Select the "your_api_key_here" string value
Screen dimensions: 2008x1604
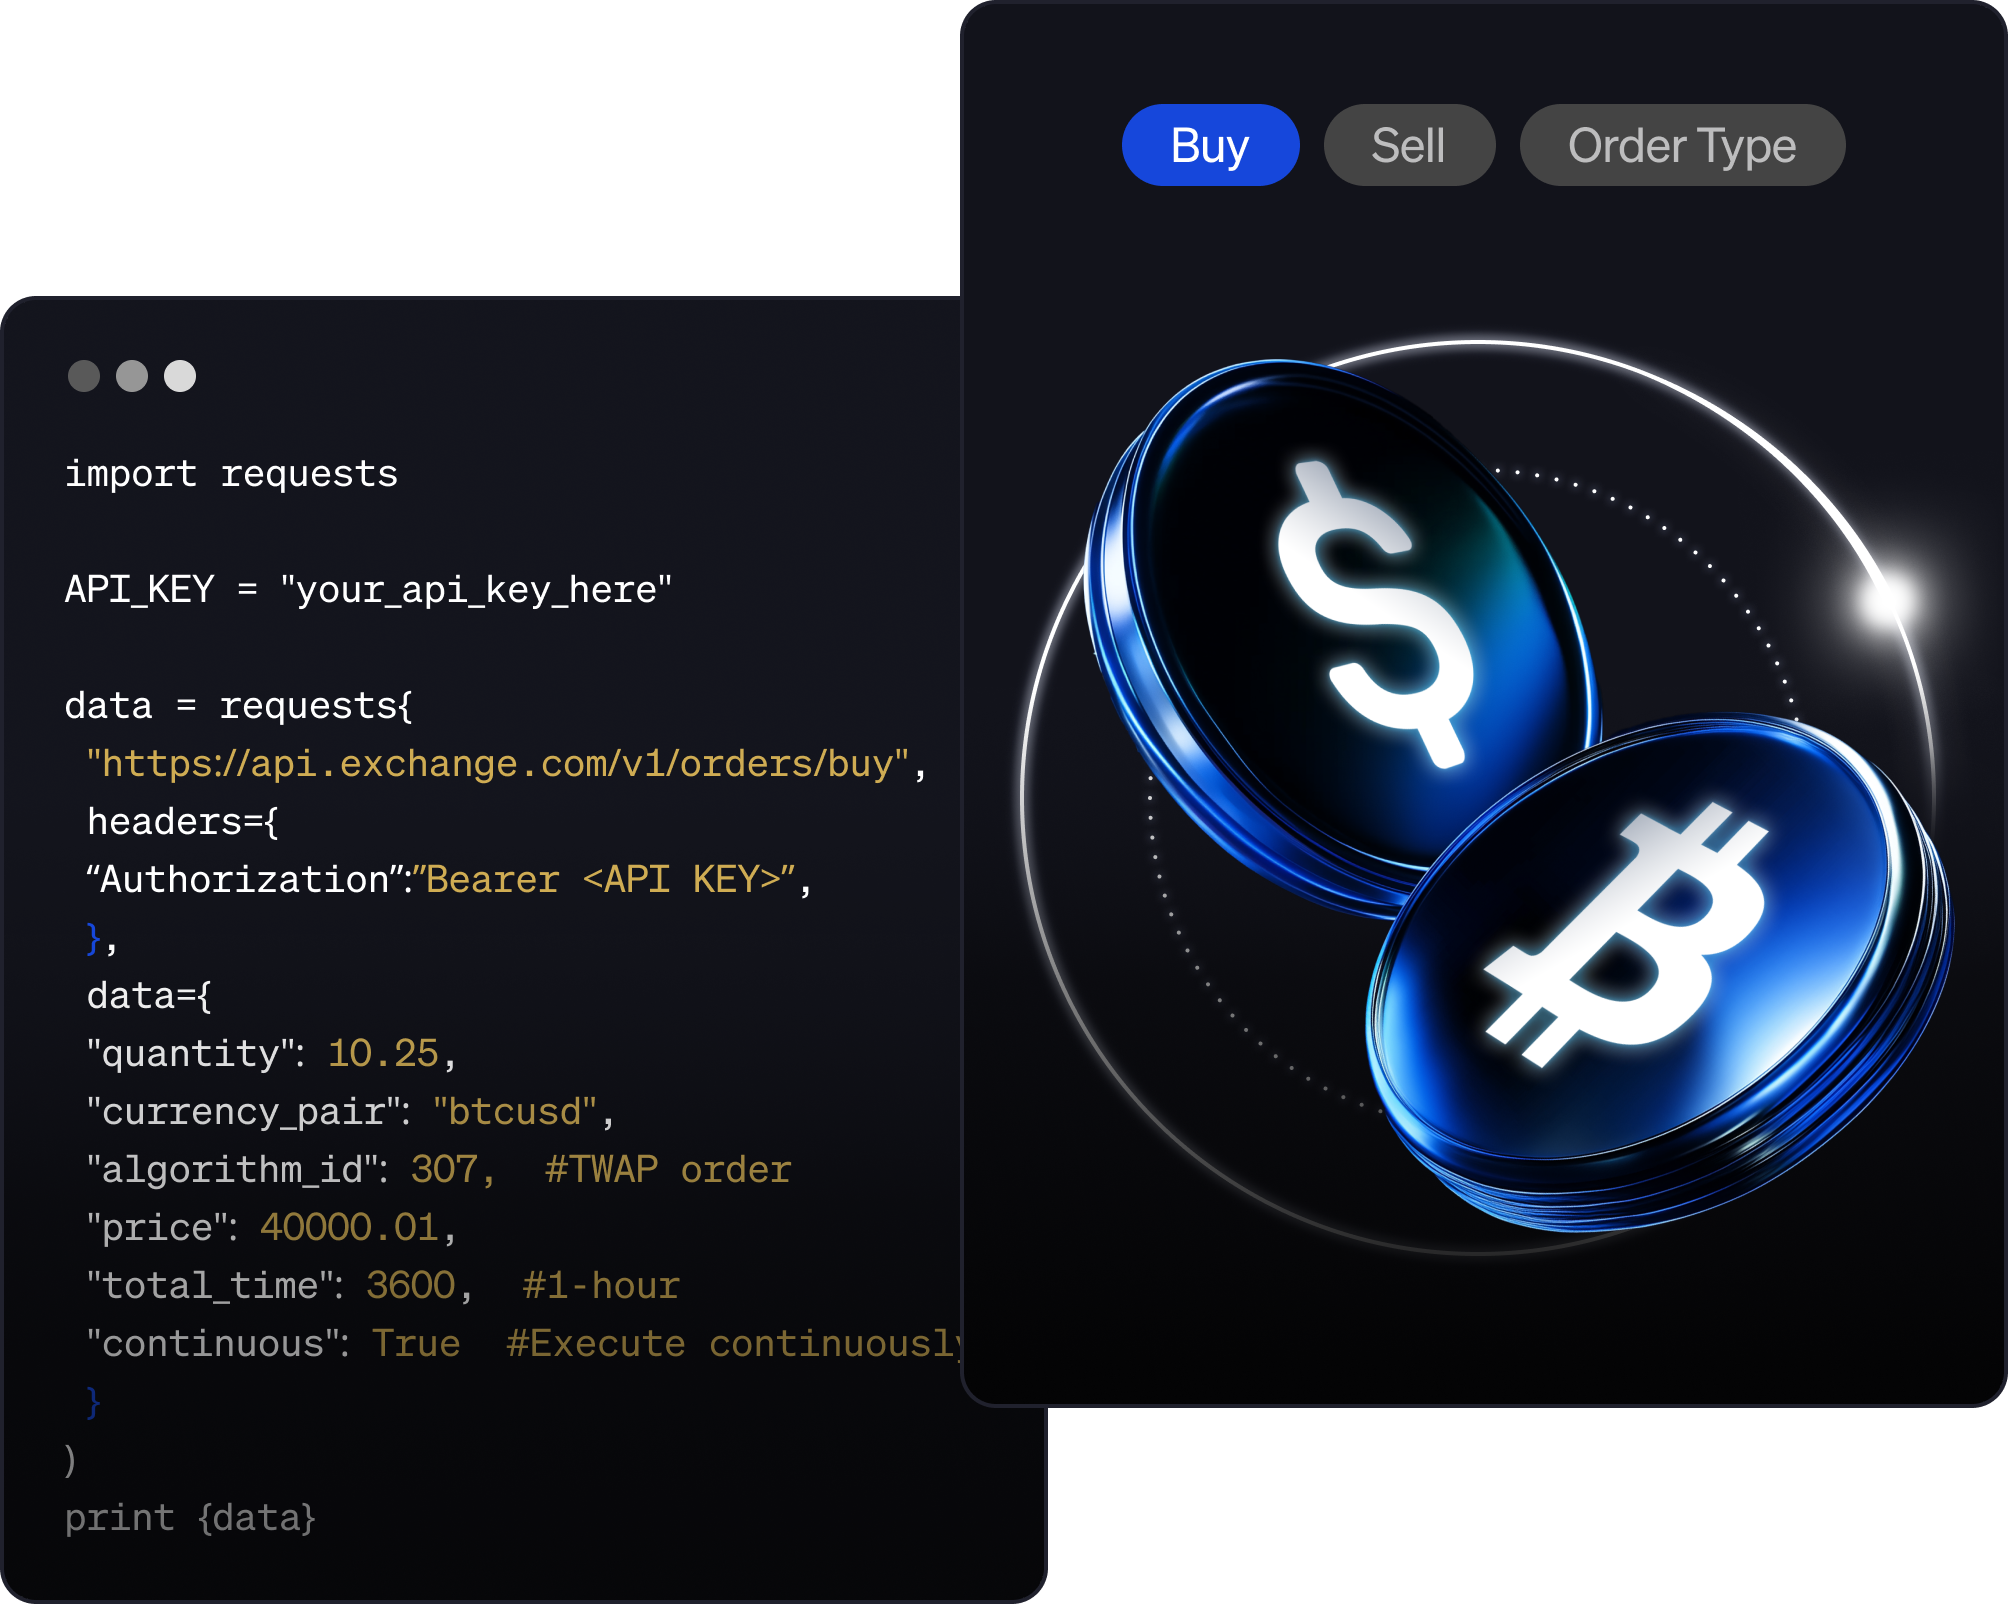point(476,590)
